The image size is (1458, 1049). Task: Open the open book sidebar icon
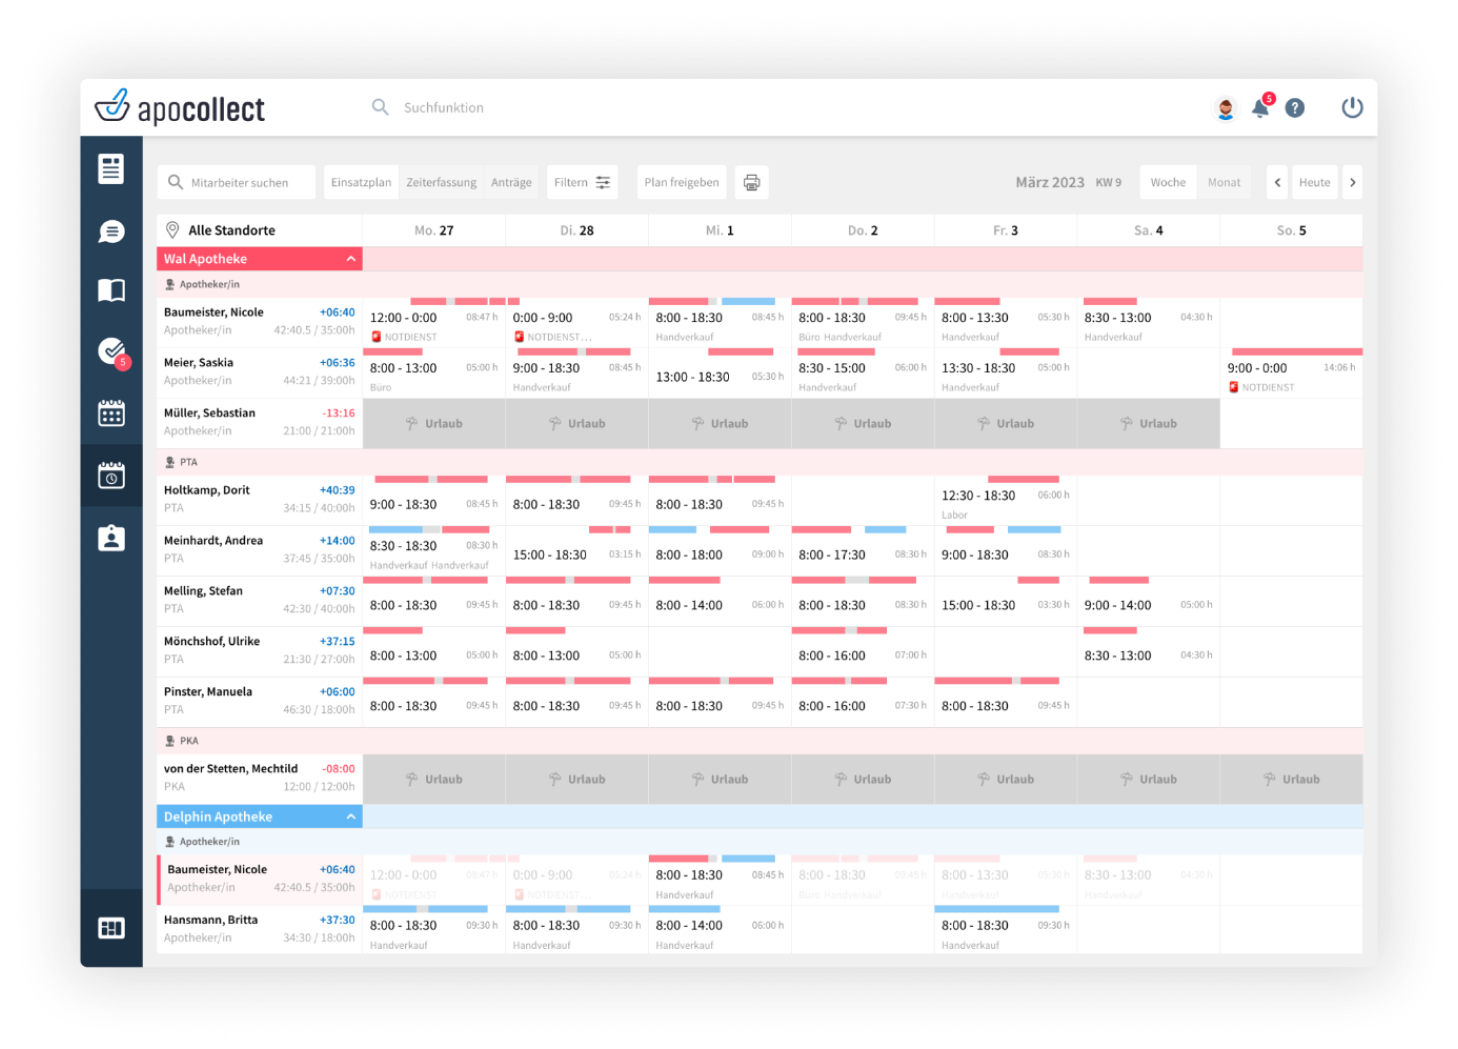tap(111, 291)
